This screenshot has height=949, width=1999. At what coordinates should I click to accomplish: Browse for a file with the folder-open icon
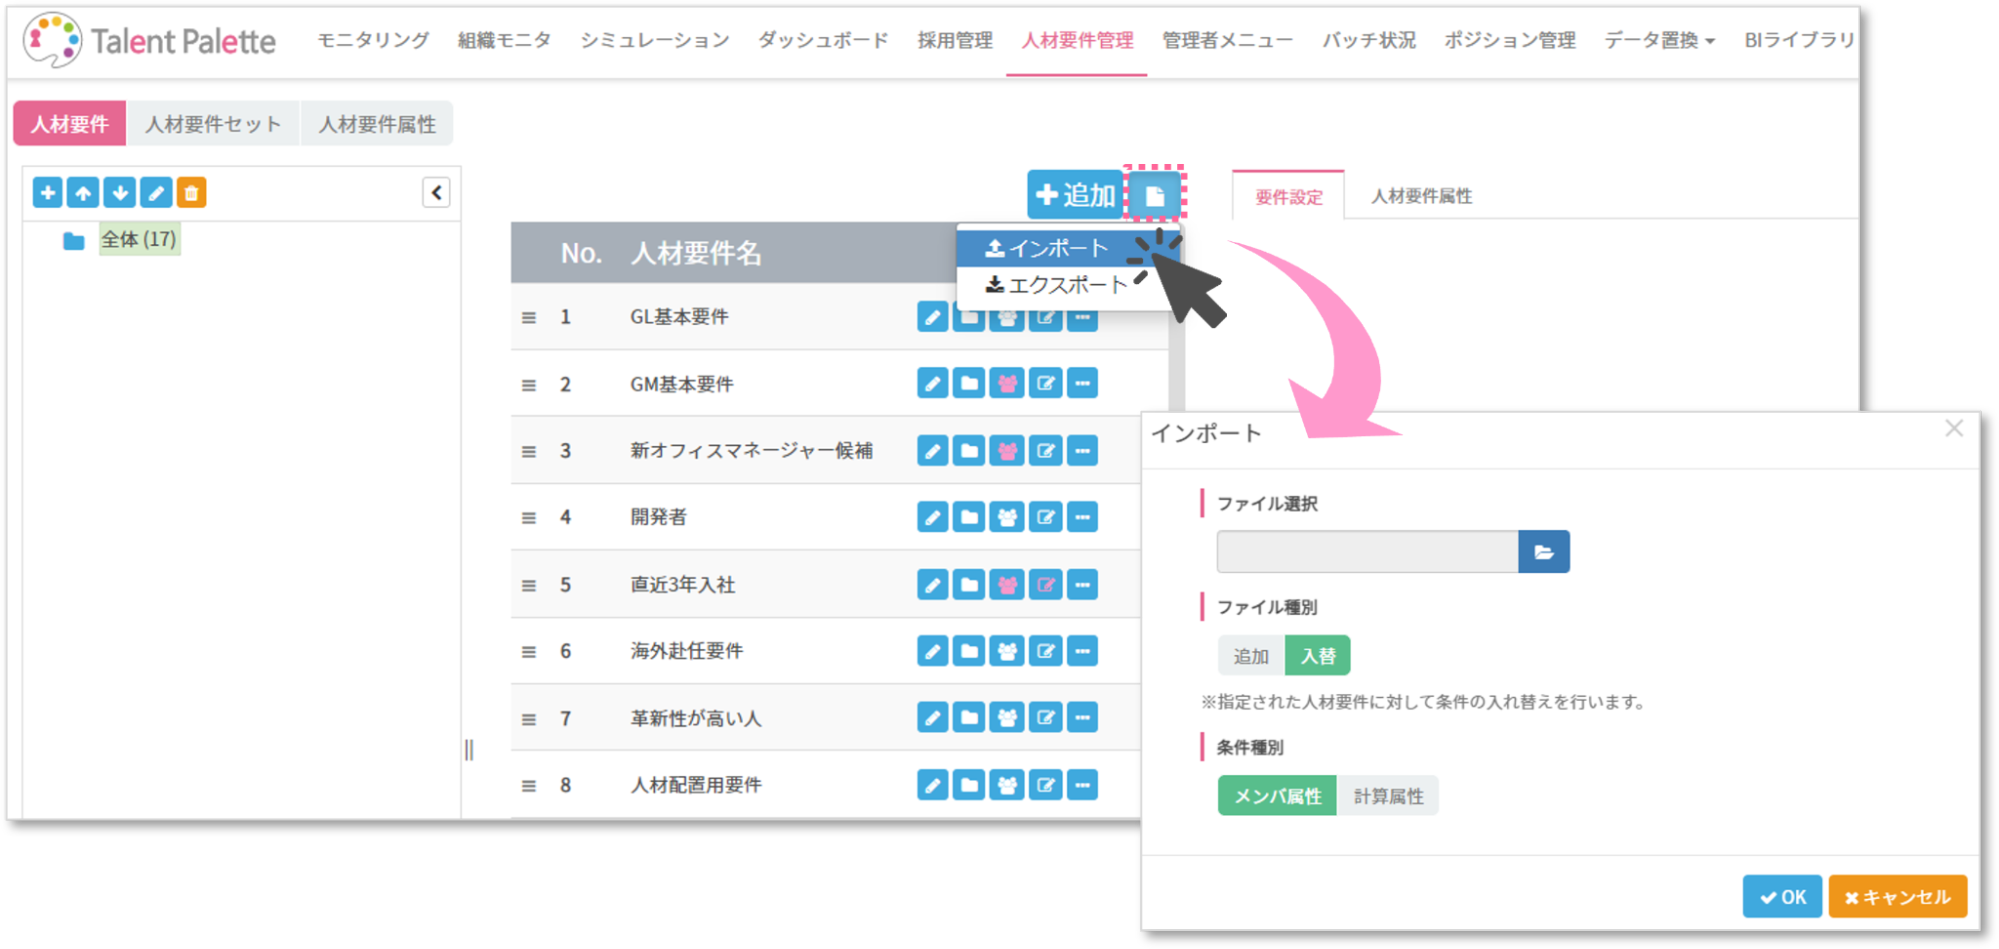(x=1543, y=552)
